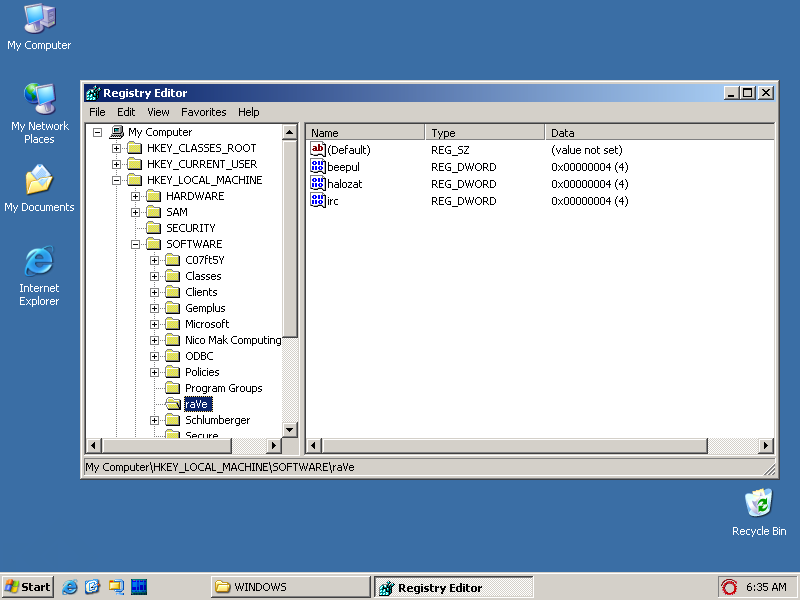Select the Clients key in the tree
Image resolution: width=800 pixels, height=600 pixels.
click(201, 292)
